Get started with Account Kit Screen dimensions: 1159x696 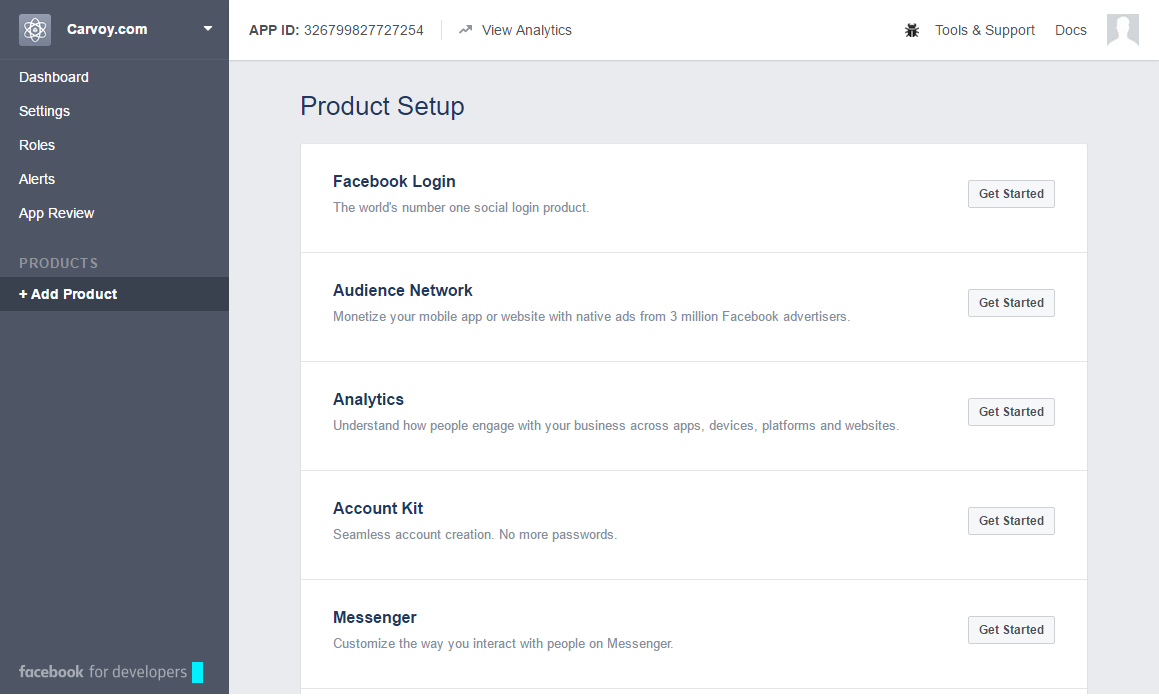coord(1011,520)
